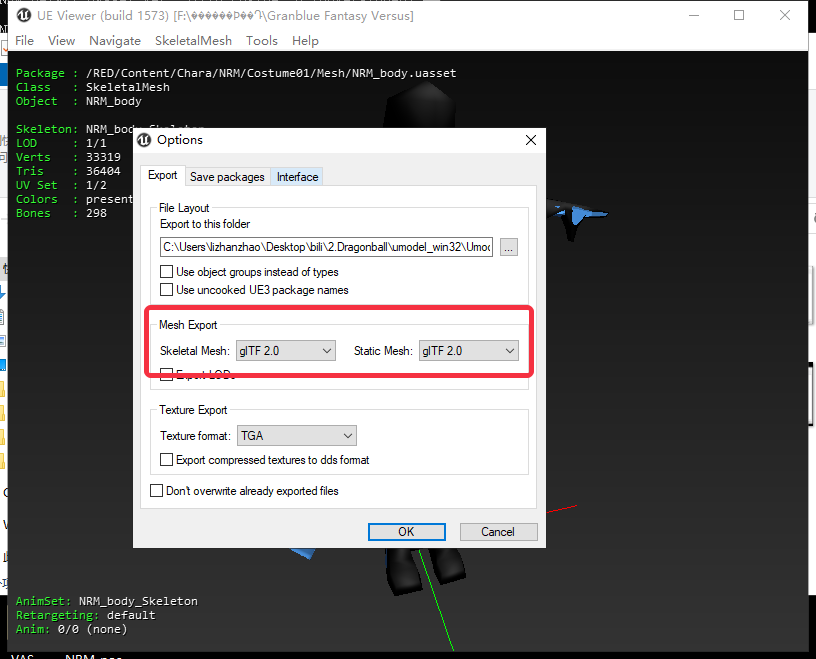Open the Skeletal Mesh format dropdown
Viewport: 816px width, 659px height.
coord(286,351)
